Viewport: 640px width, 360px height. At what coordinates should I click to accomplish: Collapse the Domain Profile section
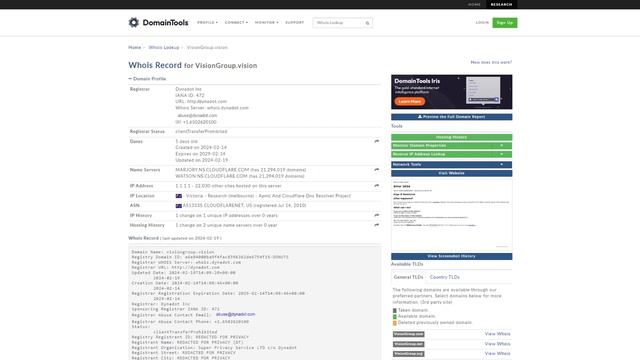[x=147, y=78]
